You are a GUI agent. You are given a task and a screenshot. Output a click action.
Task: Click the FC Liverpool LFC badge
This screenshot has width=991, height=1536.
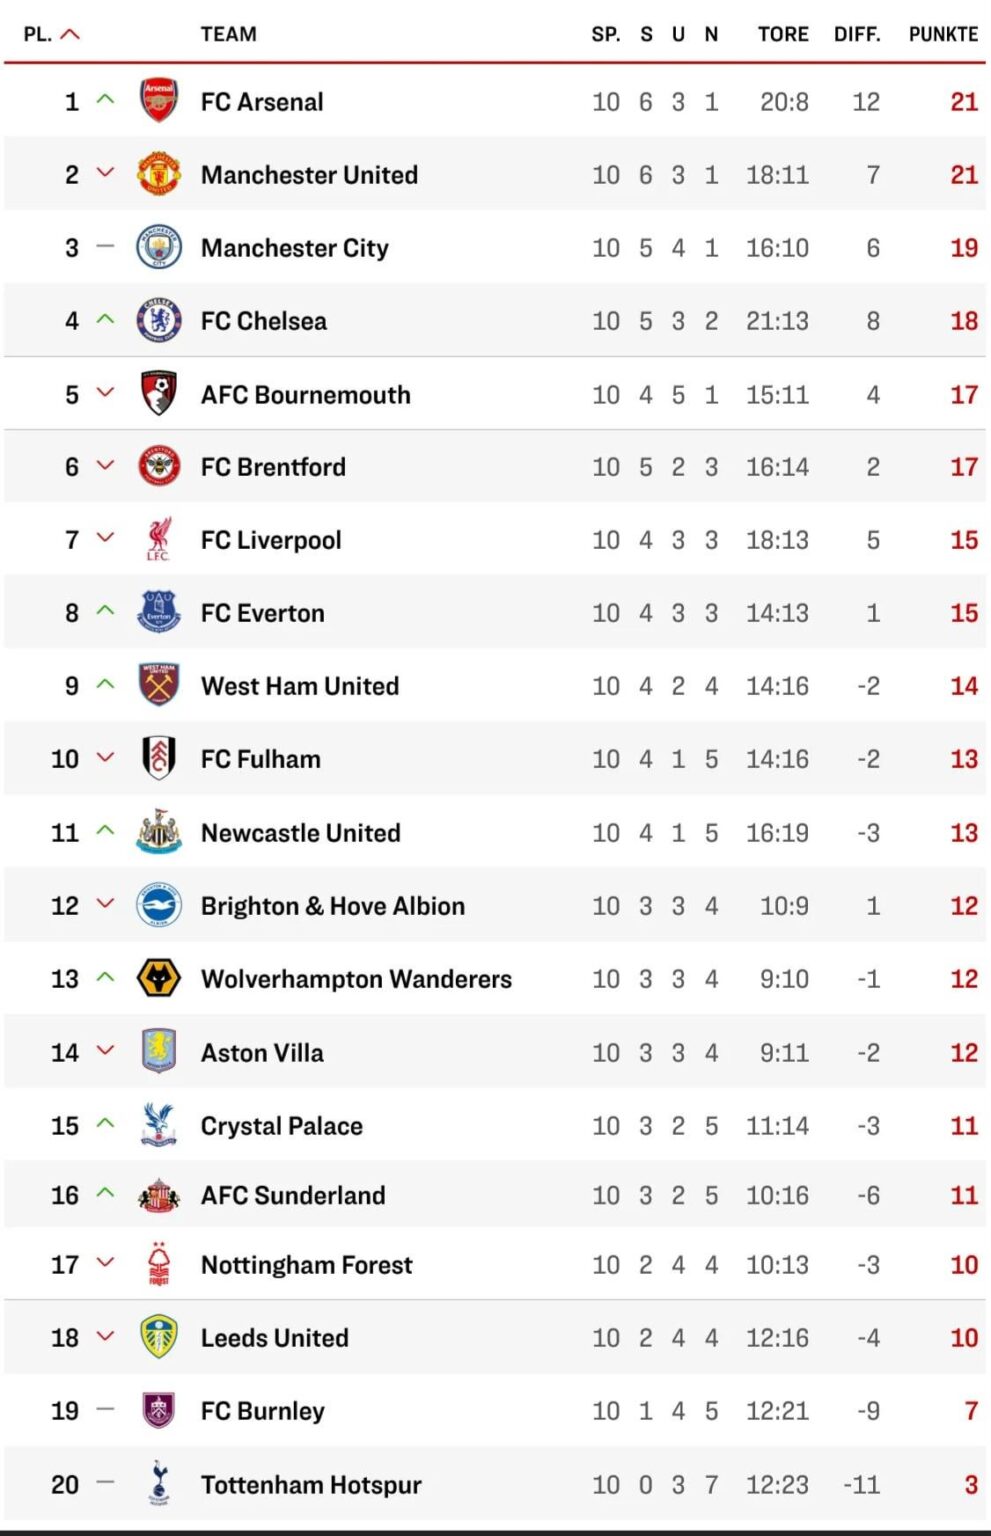tap(158, 539)
